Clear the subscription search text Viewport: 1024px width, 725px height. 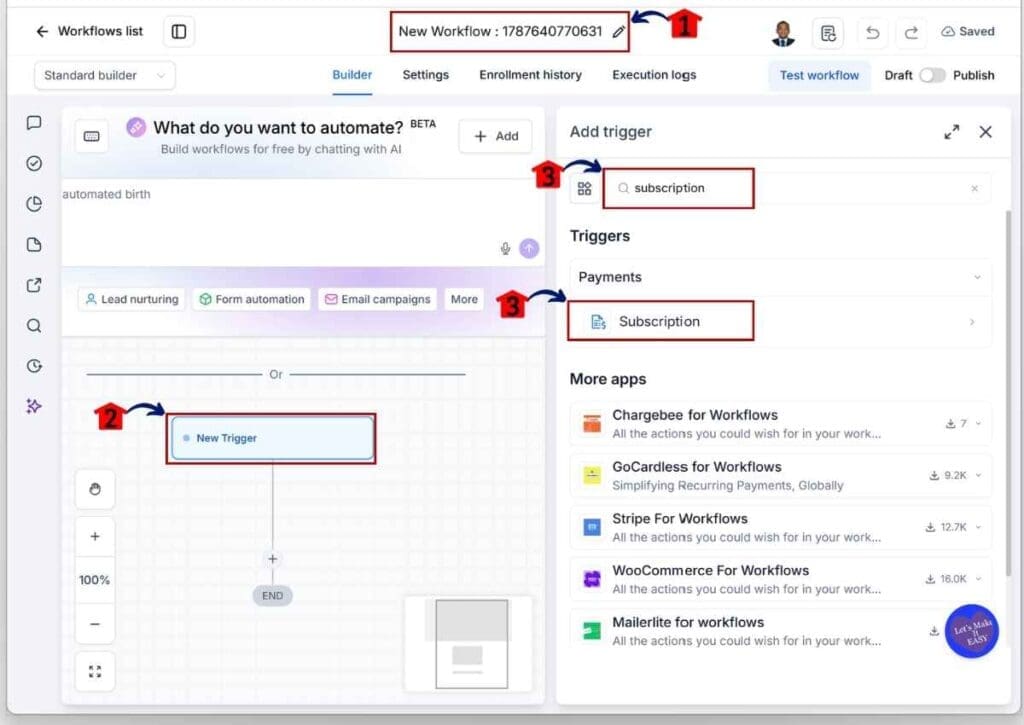tap(974, 189)
